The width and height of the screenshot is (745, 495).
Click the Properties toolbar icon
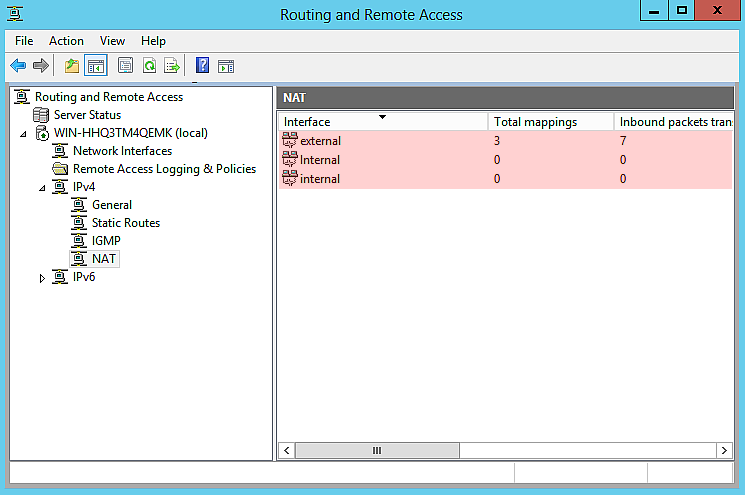pyautogui.click(x=126, y=66)
